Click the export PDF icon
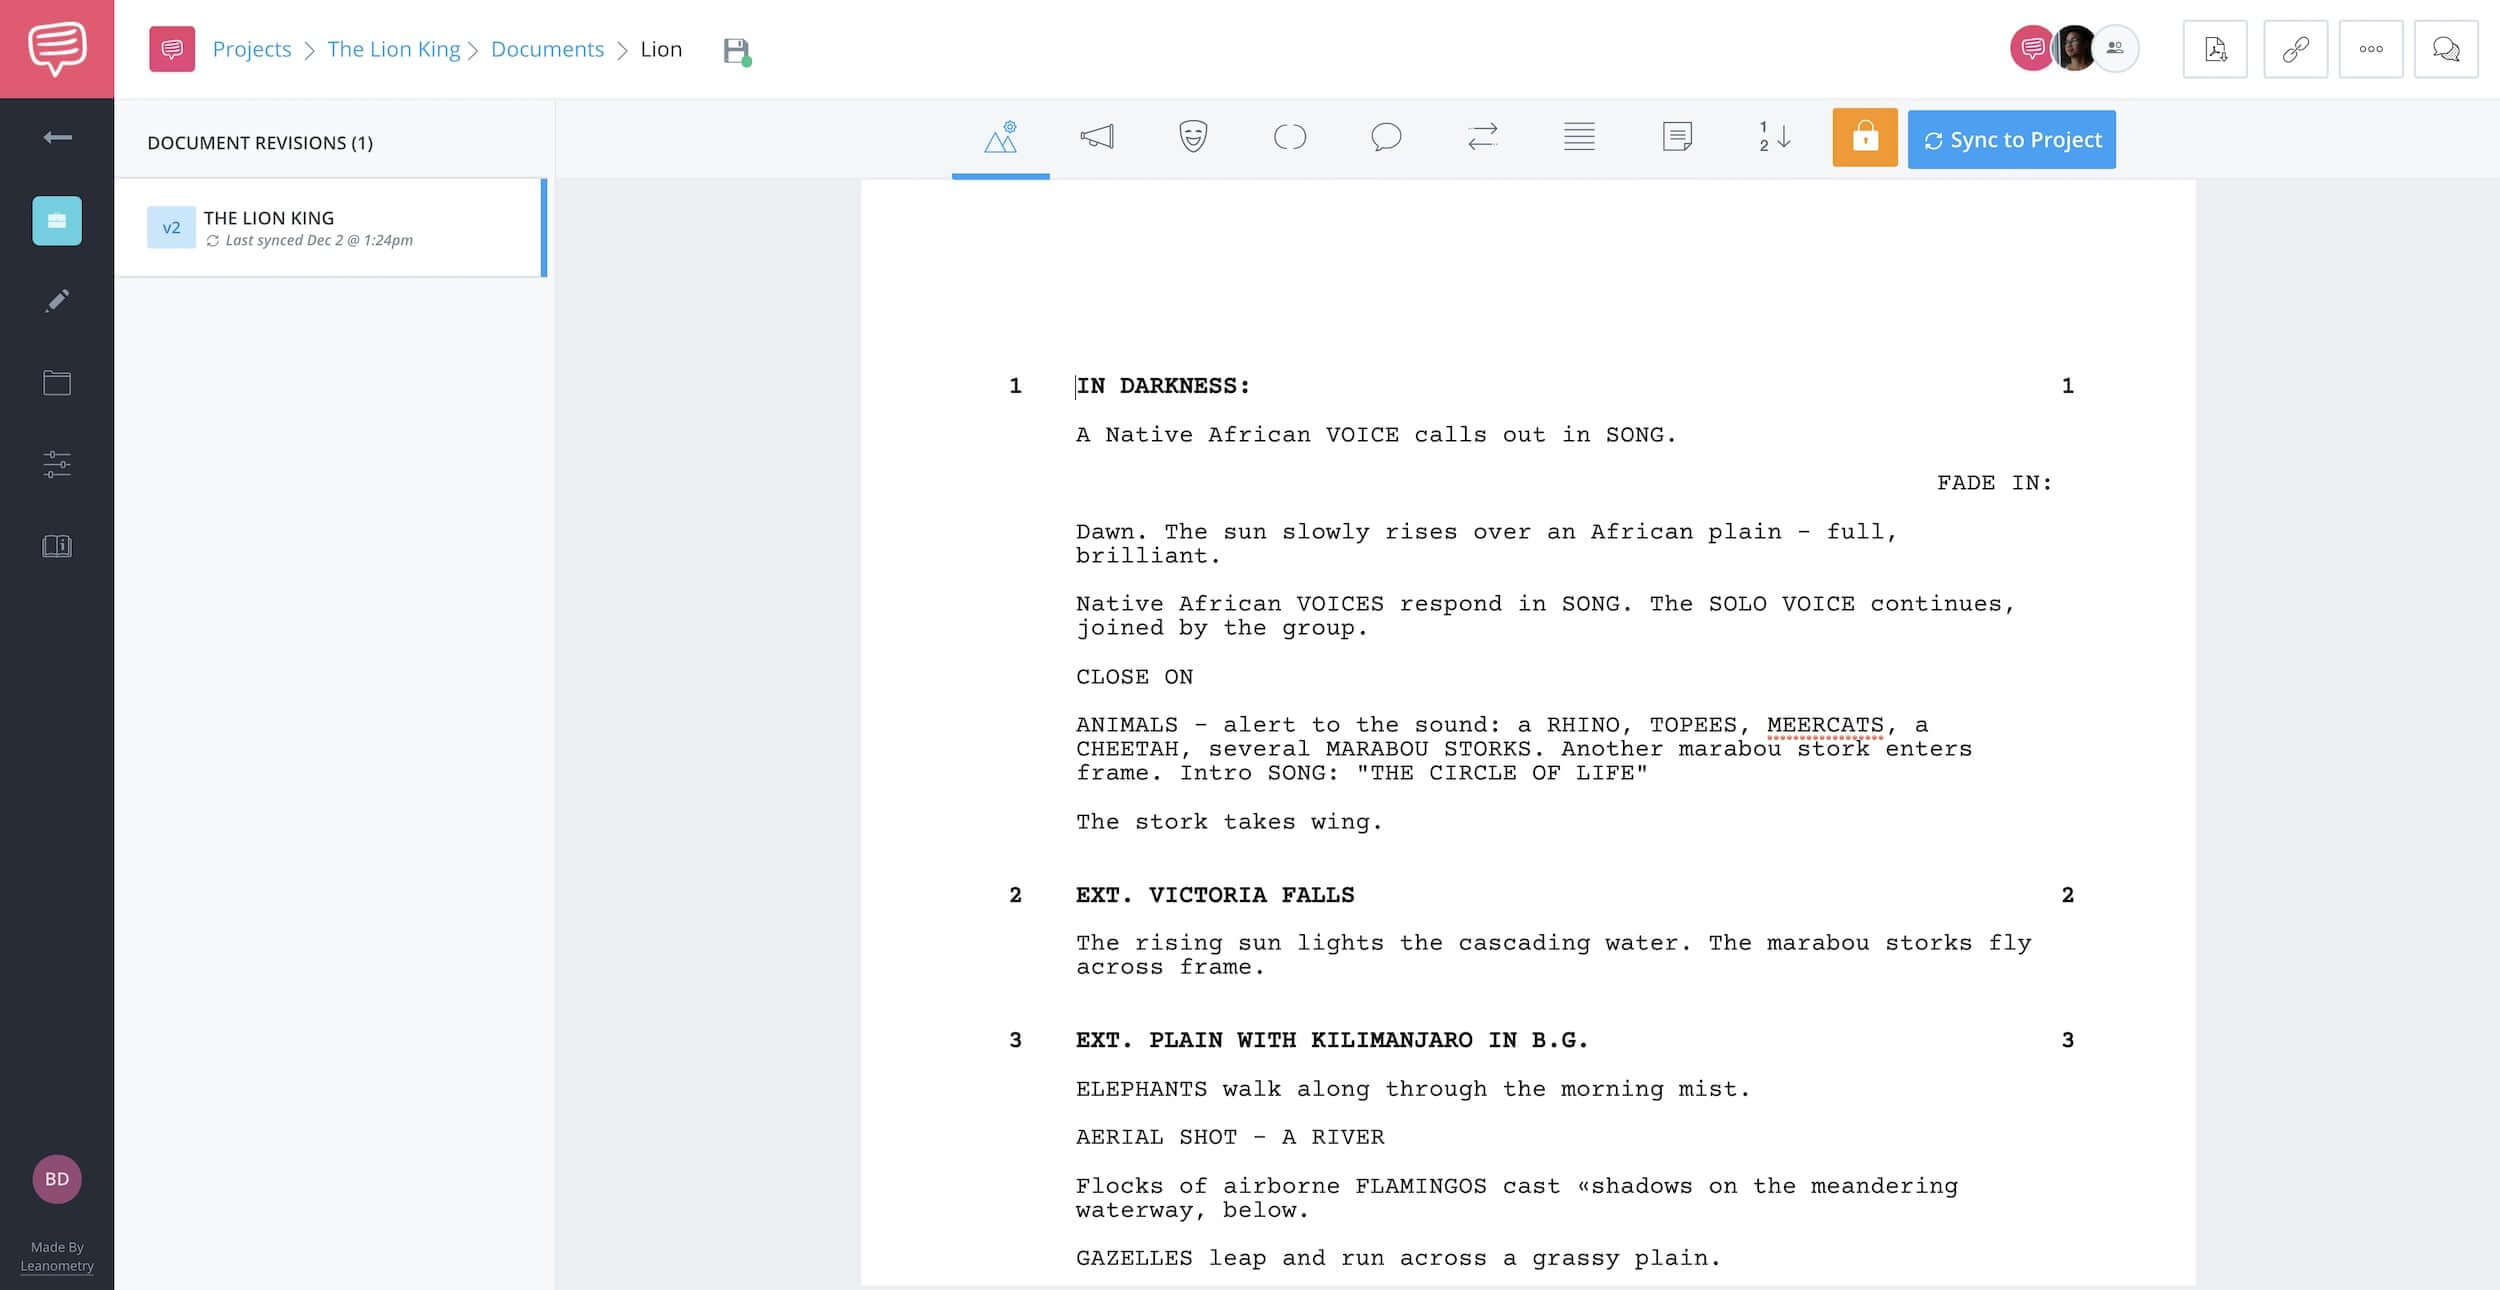Screen dimensions: 2500x1290 (2215, 49)
